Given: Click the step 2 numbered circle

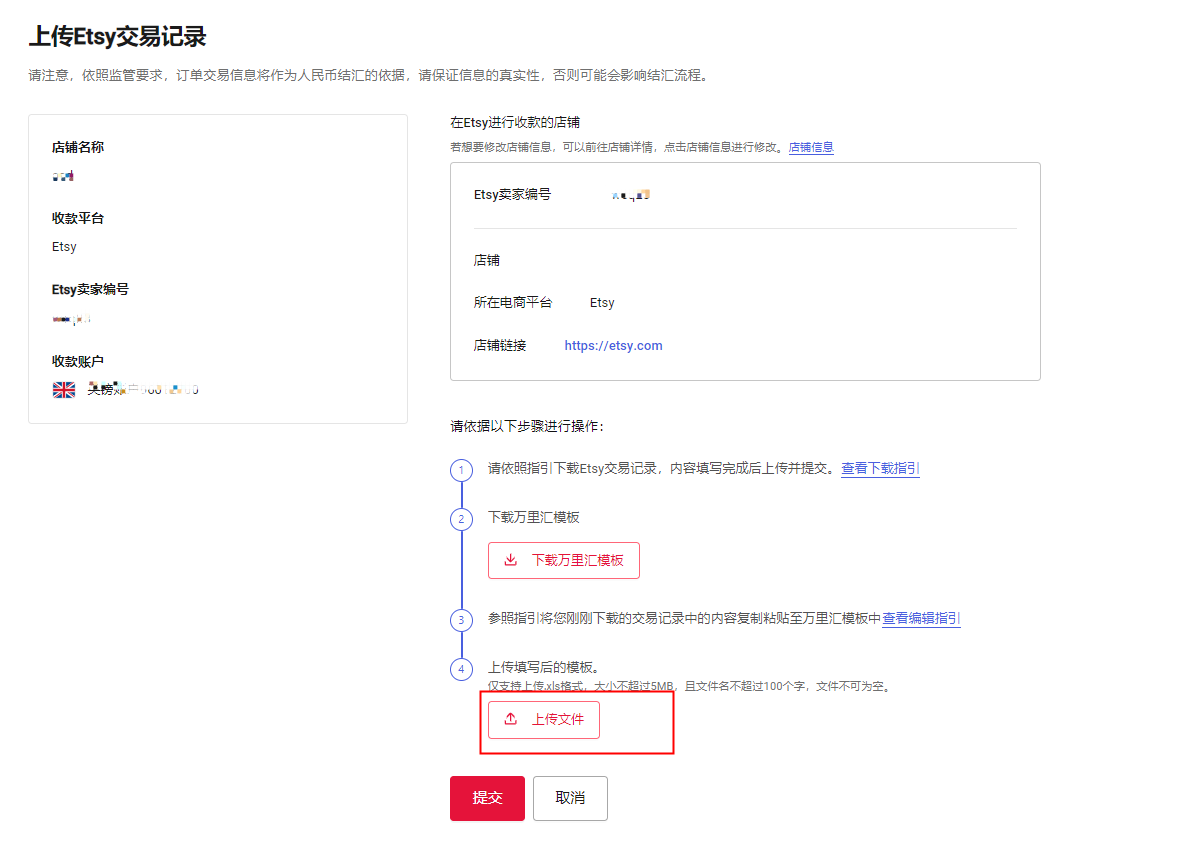Looking at the screenshot, I should [x=461, y=520].
